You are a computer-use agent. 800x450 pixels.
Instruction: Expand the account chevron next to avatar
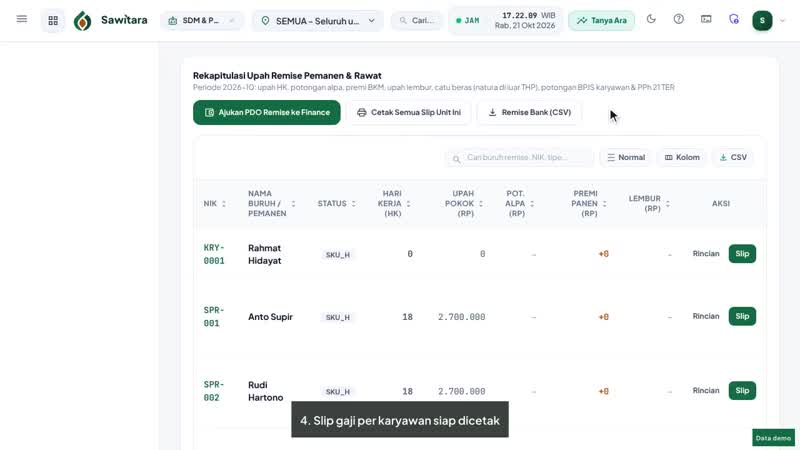click(783, 21)
